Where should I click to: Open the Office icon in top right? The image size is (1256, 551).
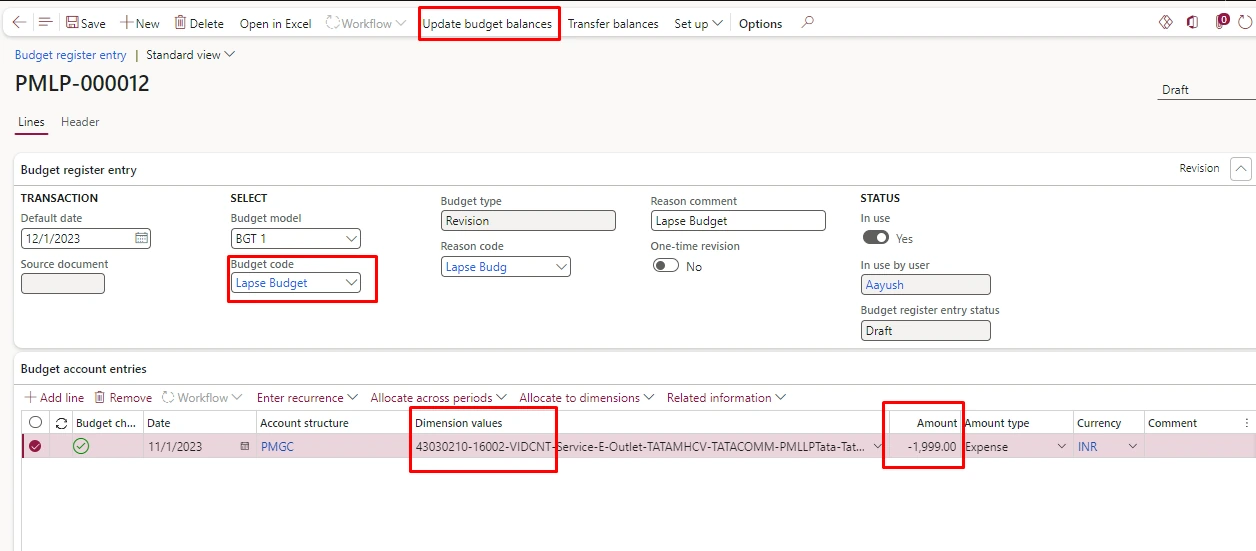coord(1193,22)
